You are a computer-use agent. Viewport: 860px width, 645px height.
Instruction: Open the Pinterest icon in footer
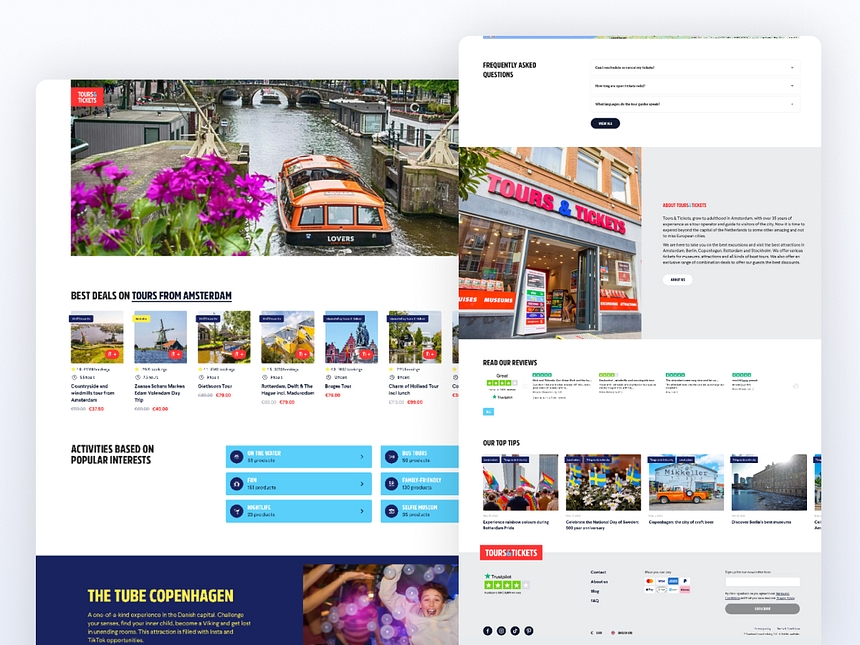[x=529, y=631]
